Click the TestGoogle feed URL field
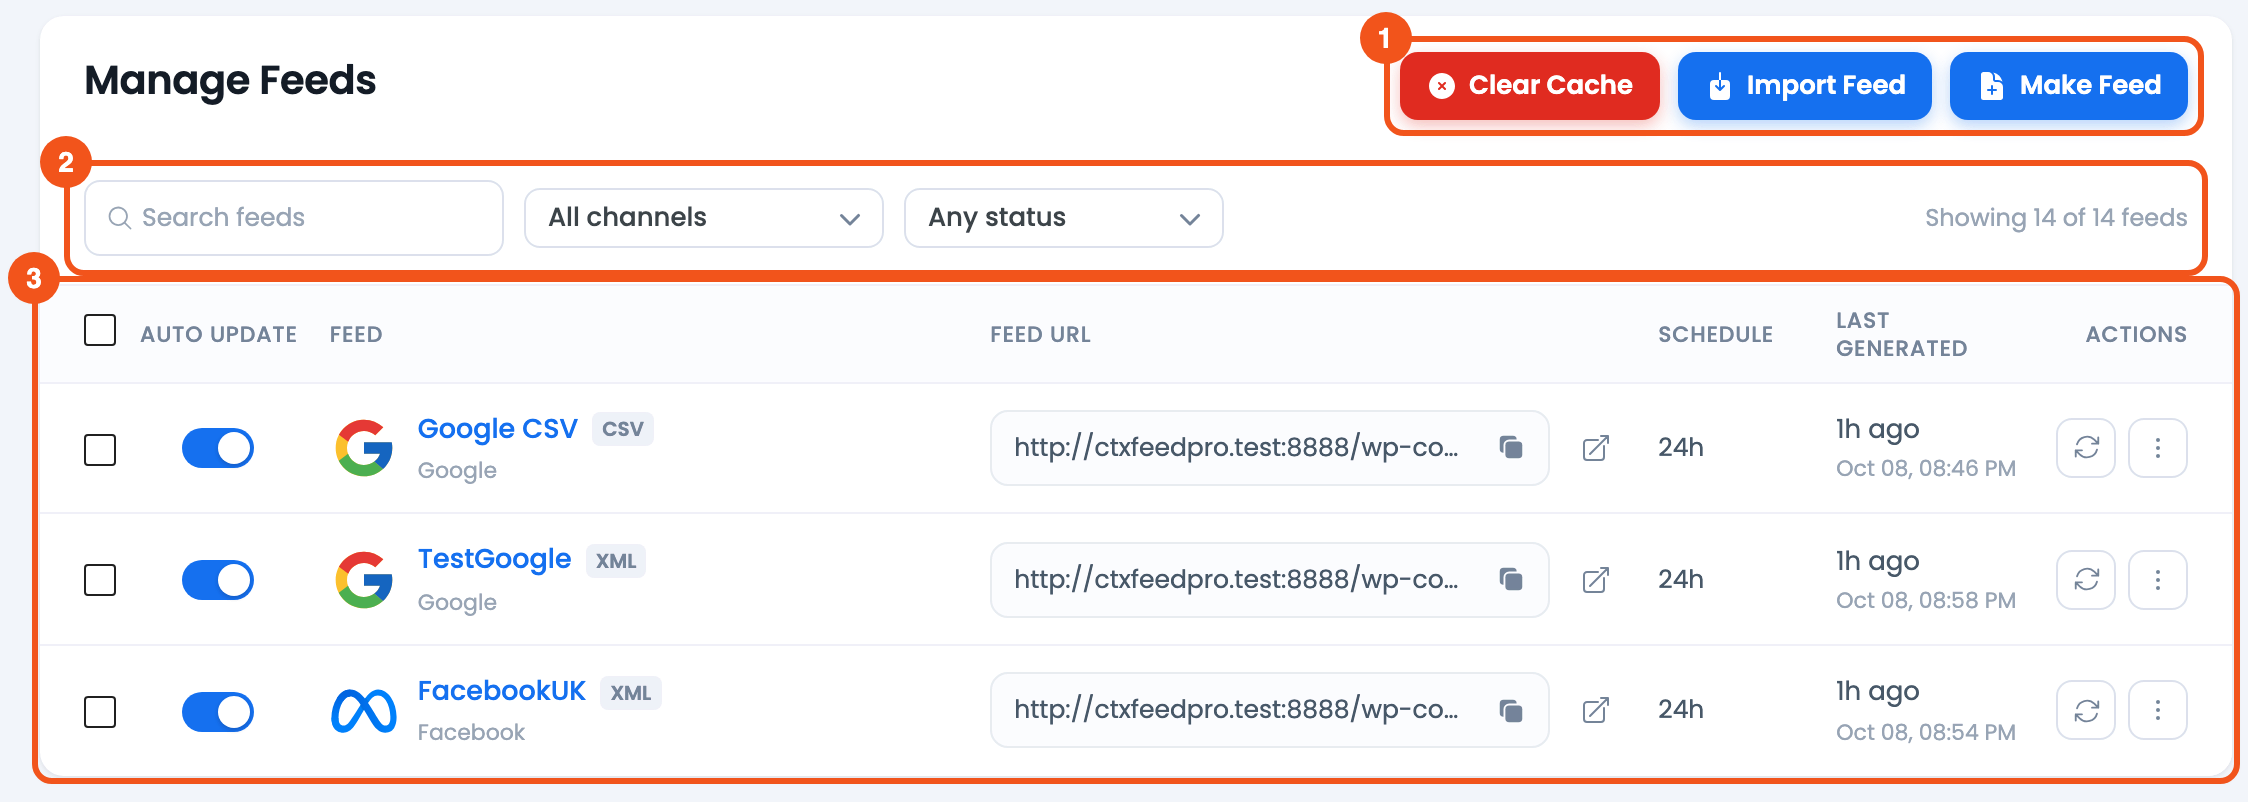The image size is (2248, 802). coord(1270,580)
